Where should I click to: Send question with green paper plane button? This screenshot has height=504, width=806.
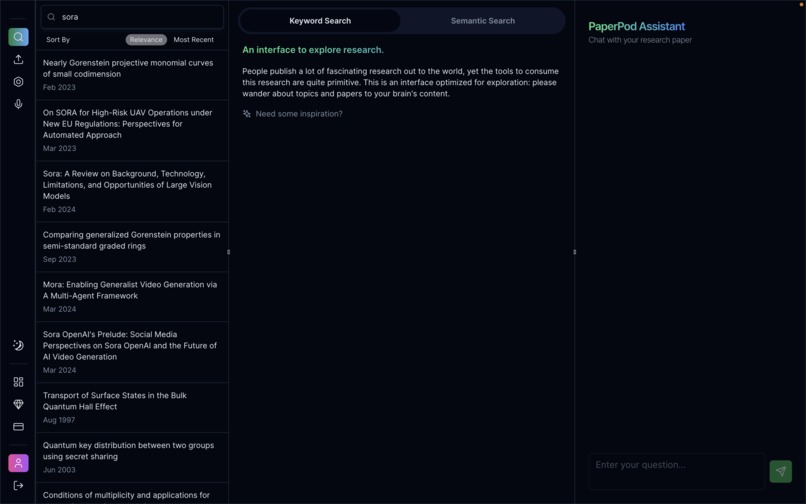(780, 471)
